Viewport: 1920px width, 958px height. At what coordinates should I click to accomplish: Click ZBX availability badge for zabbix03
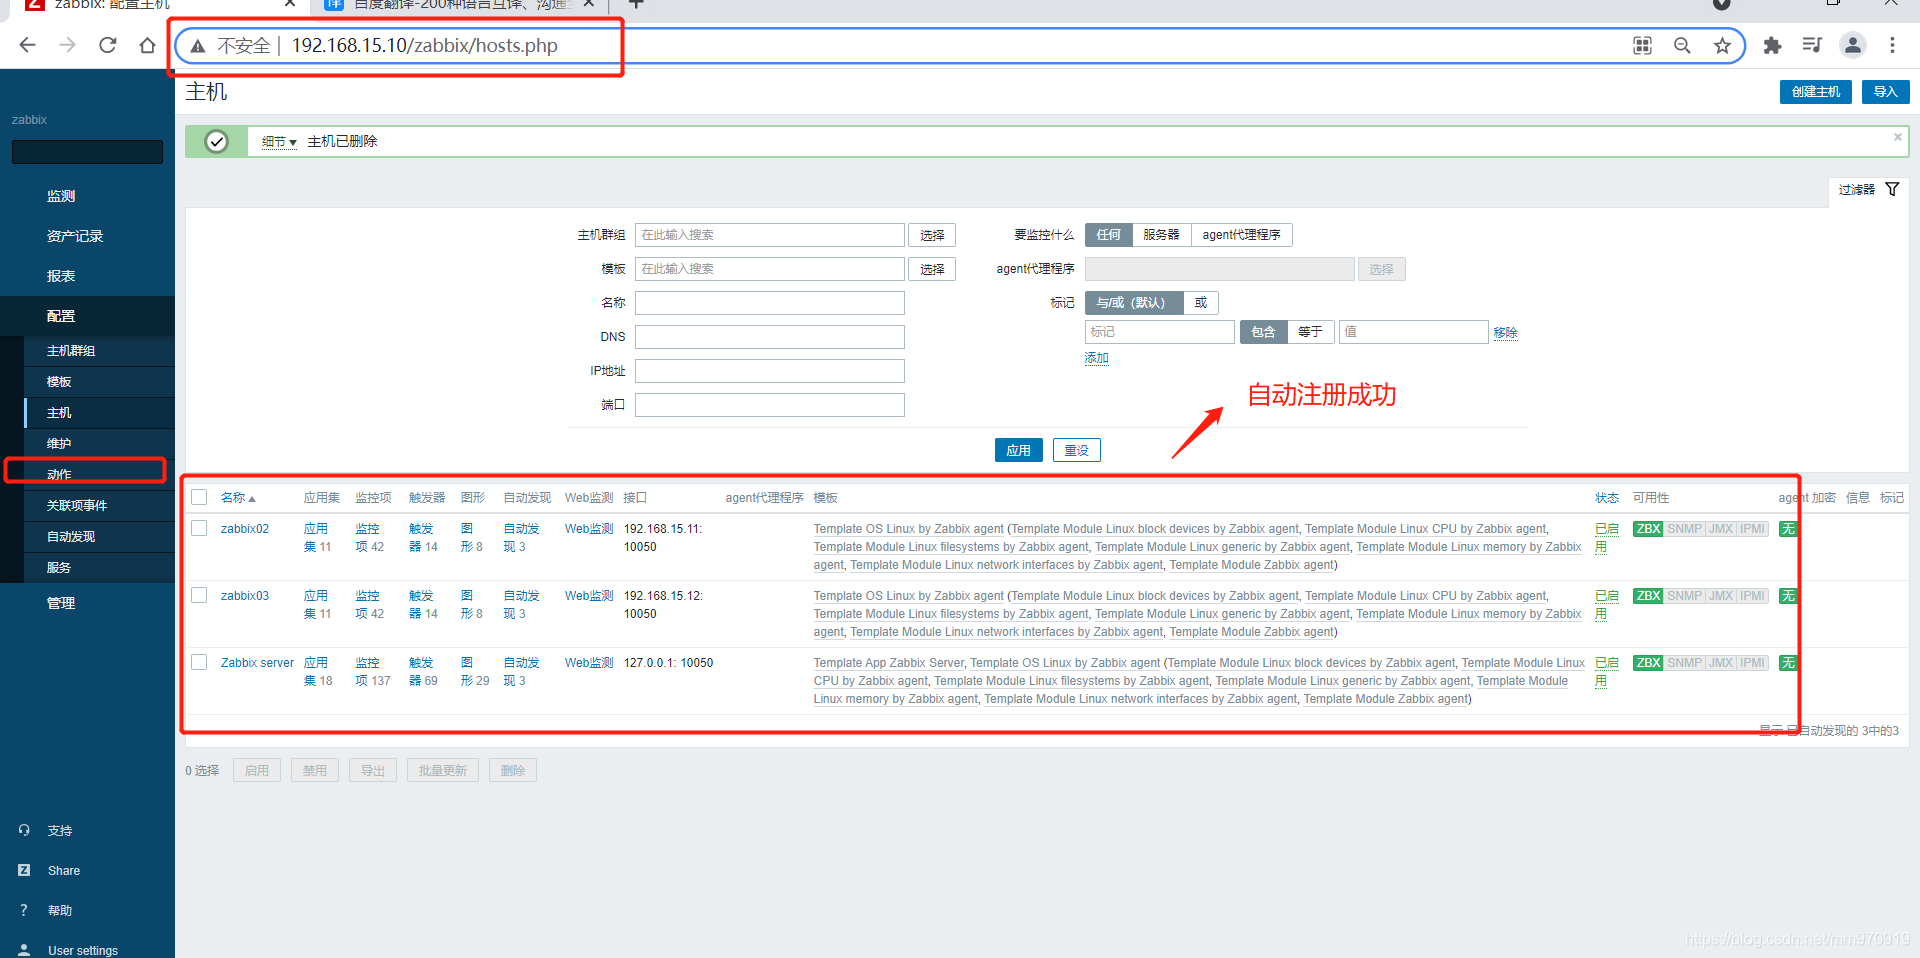[x=1648, y=596]
